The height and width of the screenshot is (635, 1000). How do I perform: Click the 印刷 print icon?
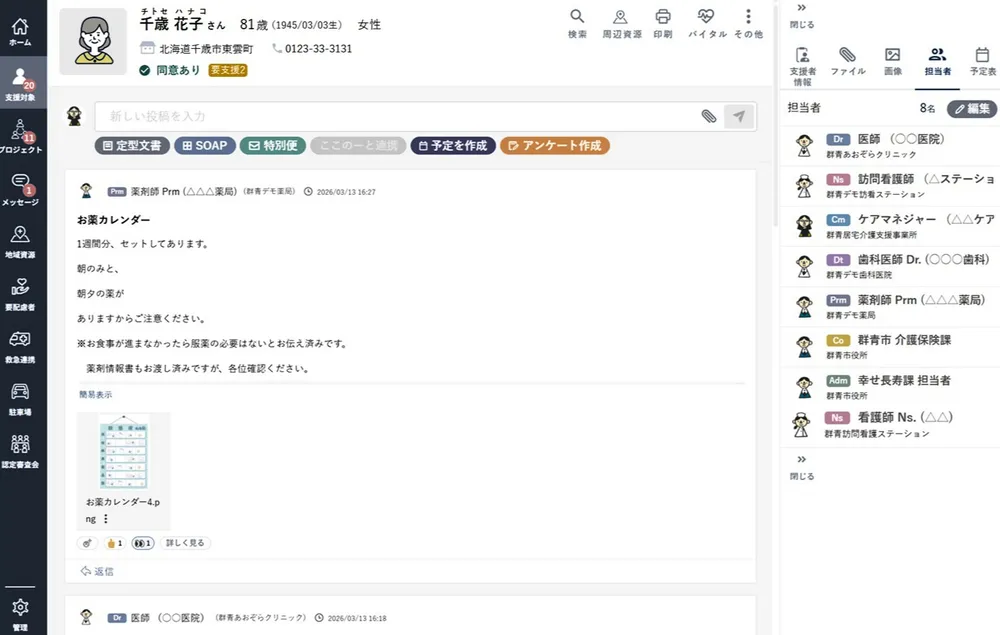click(663, 24)
